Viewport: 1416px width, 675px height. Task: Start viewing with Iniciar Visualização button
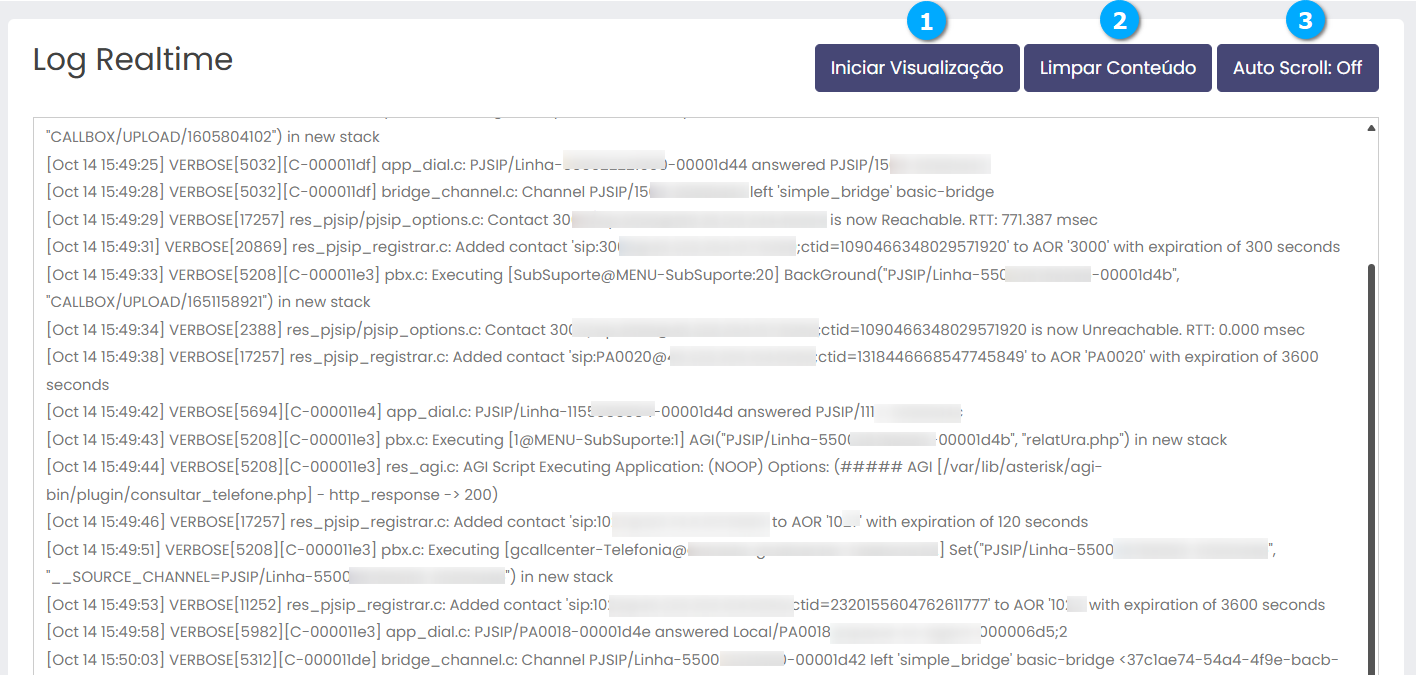coord(916,68)
